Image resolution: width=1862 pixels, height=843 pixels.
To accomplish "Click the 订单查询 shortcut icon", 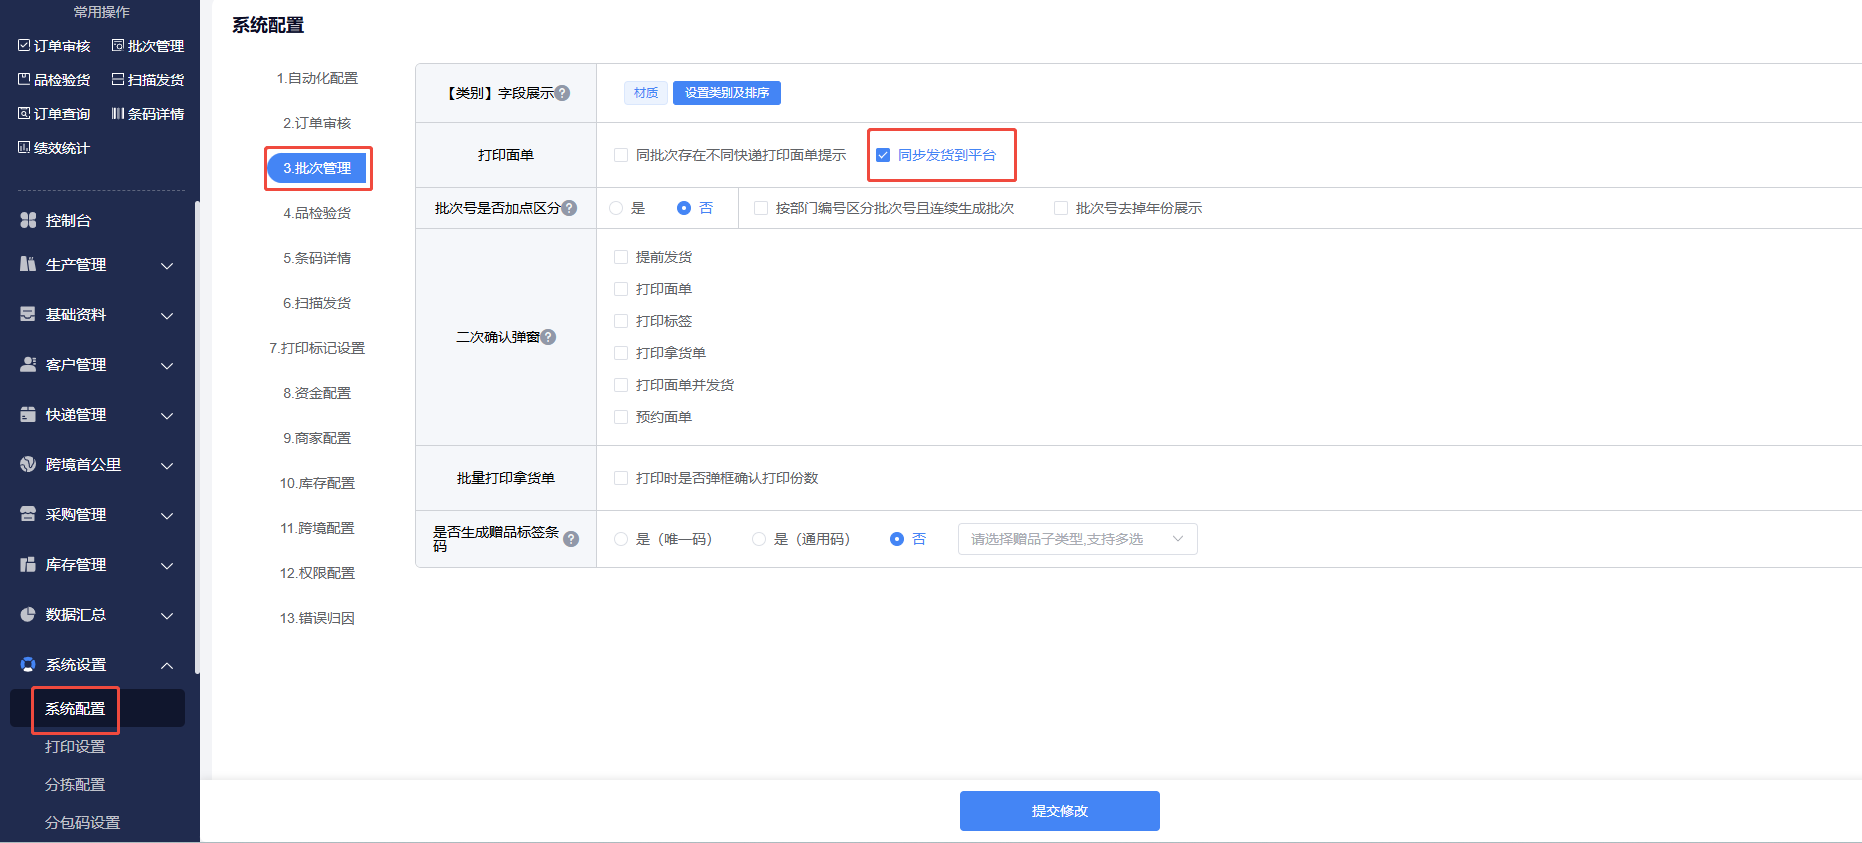I will point(24,113).
